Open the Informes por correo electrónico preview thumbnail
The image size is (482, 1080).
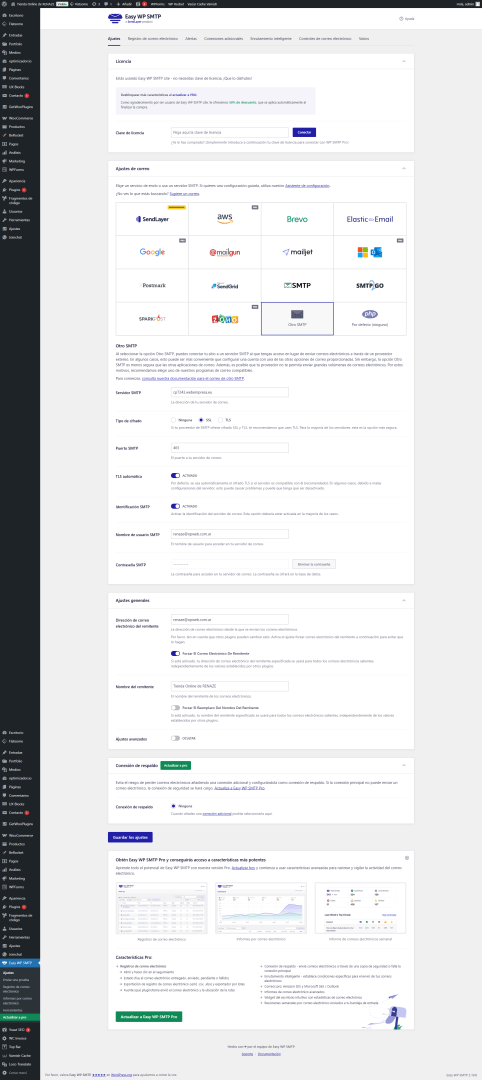pos(261,908)
